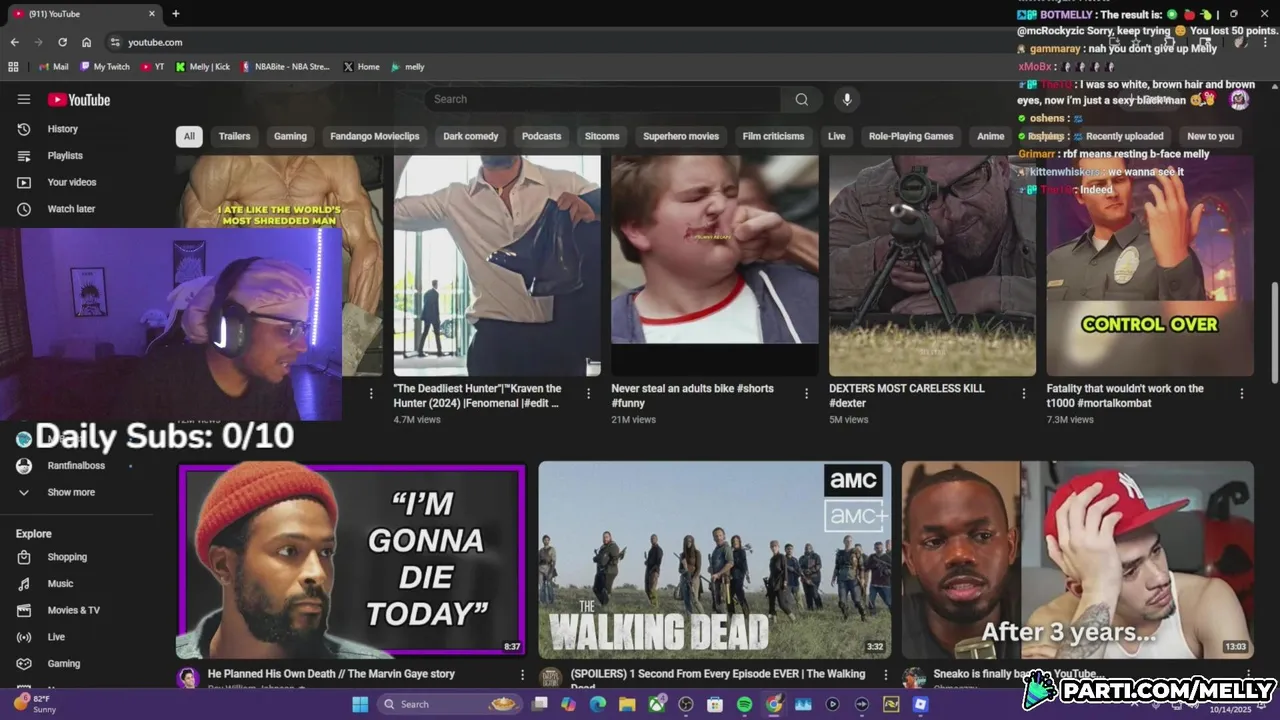Select the All filter chip
The height and width of the screenshot is (720, 1280).
(189, 136)
